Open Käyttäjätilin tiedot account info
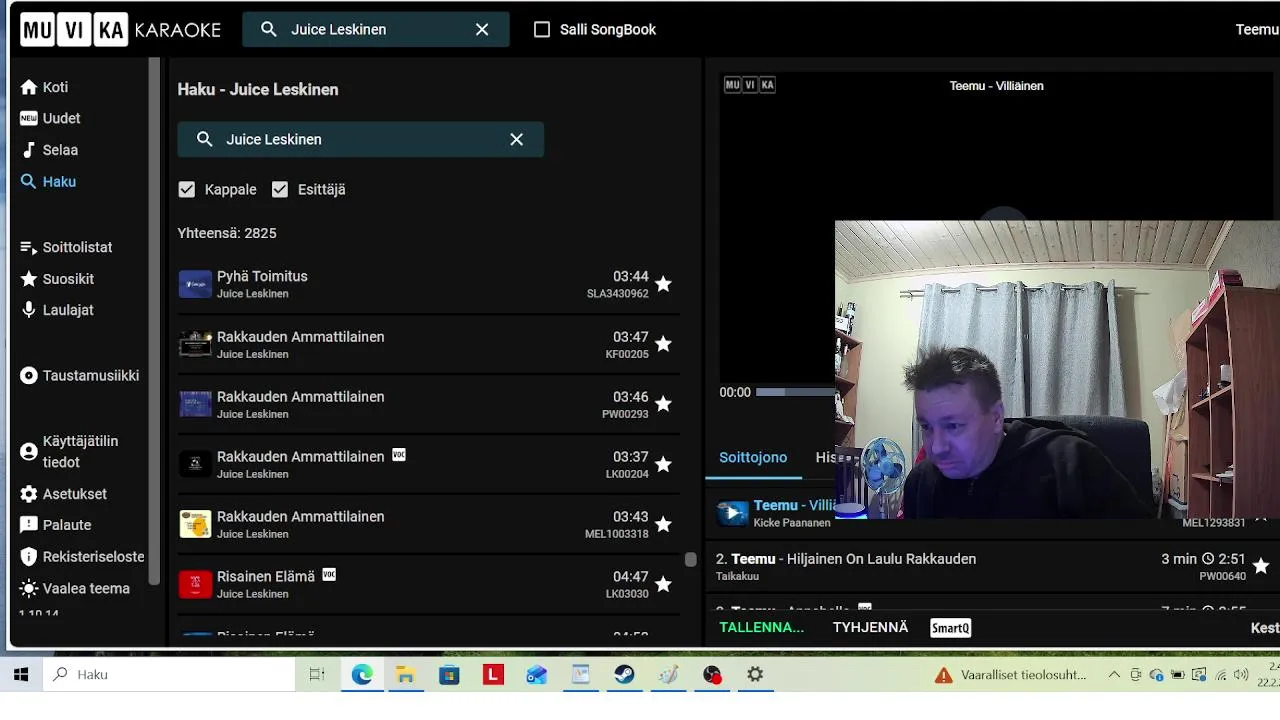Screen dimensions: 1280x720 point(69,452)
